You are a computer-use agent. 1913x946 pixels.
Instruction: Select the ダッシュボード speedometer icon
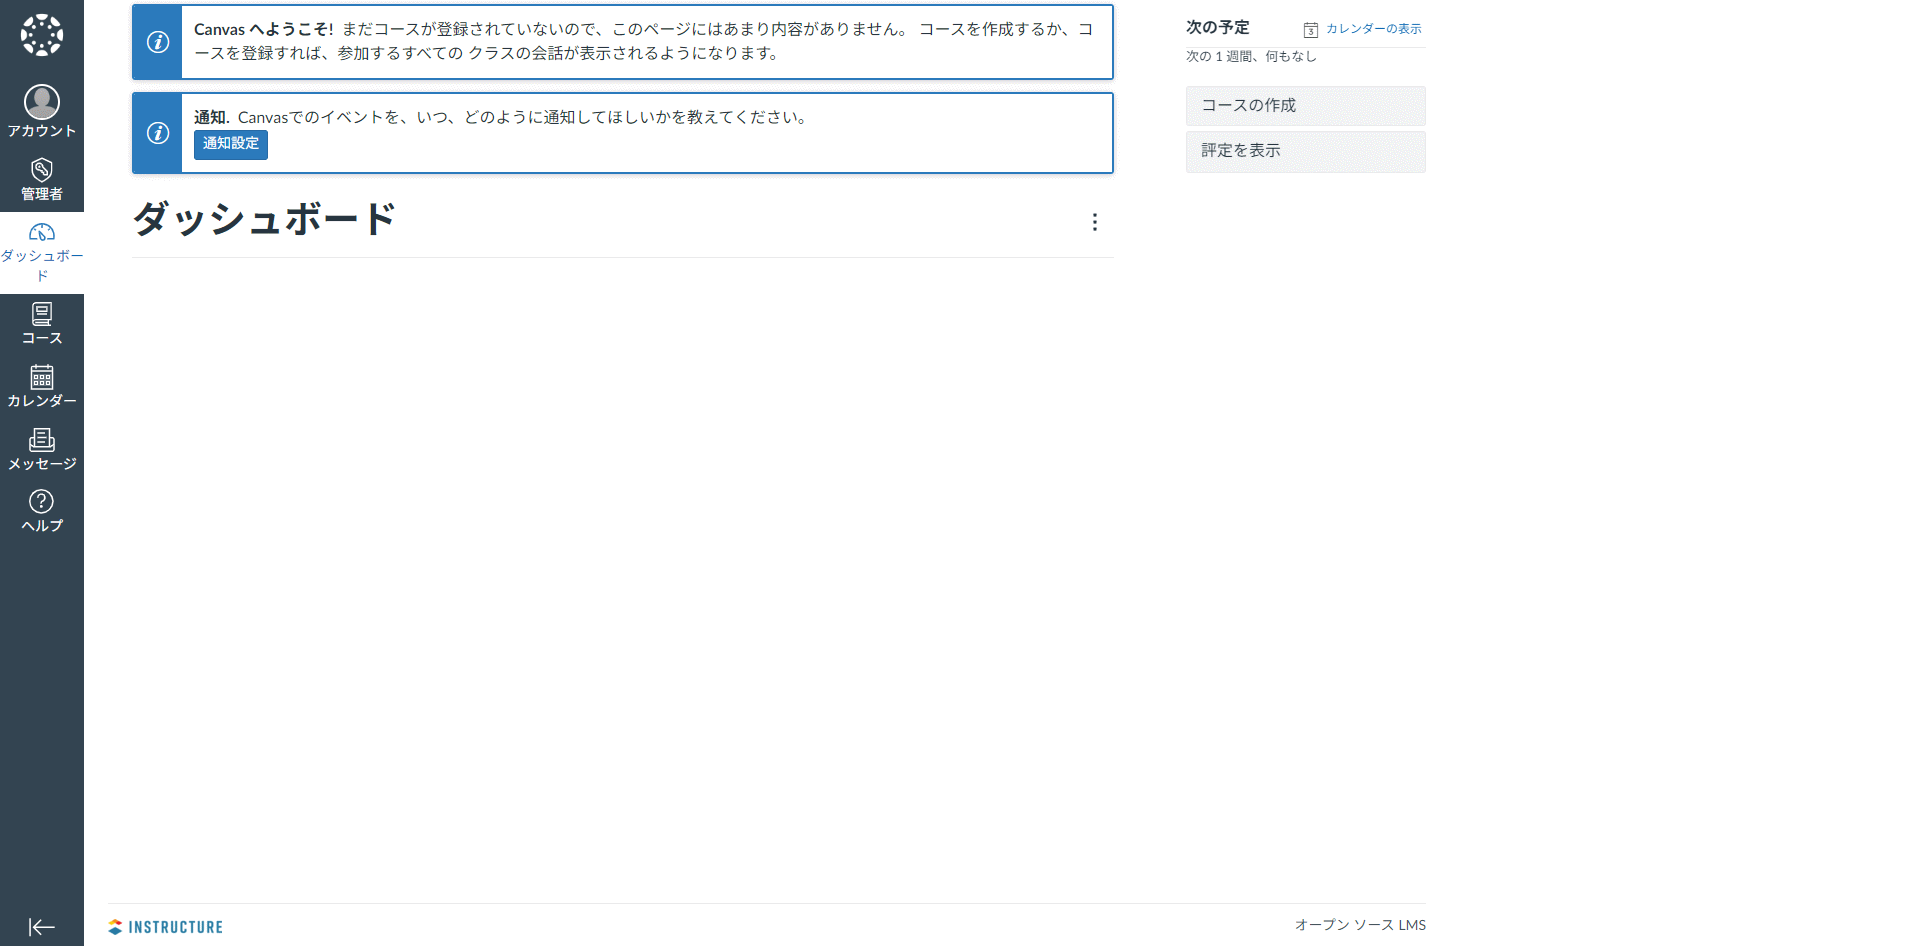pyautogui.click(x=42, y=233)
